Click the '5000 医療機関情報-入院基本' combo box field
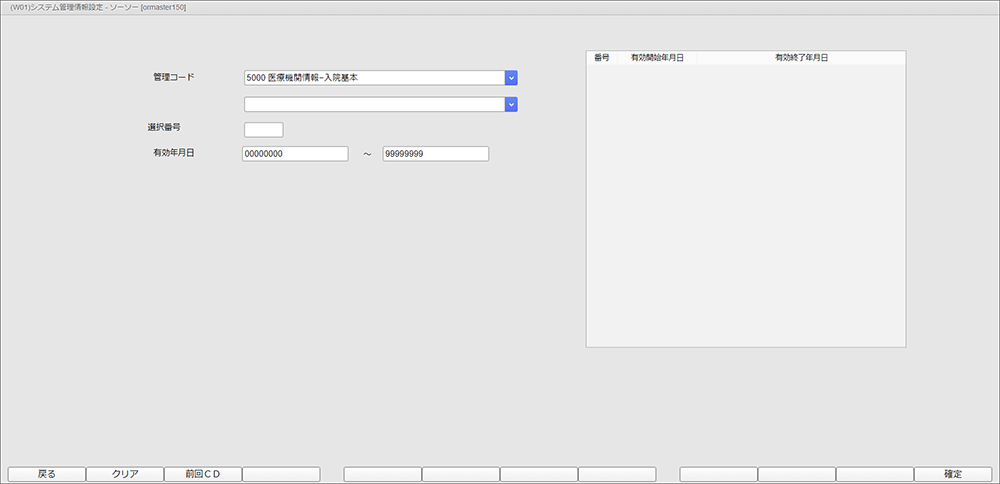1000x484 pixels. coord(373,78)
